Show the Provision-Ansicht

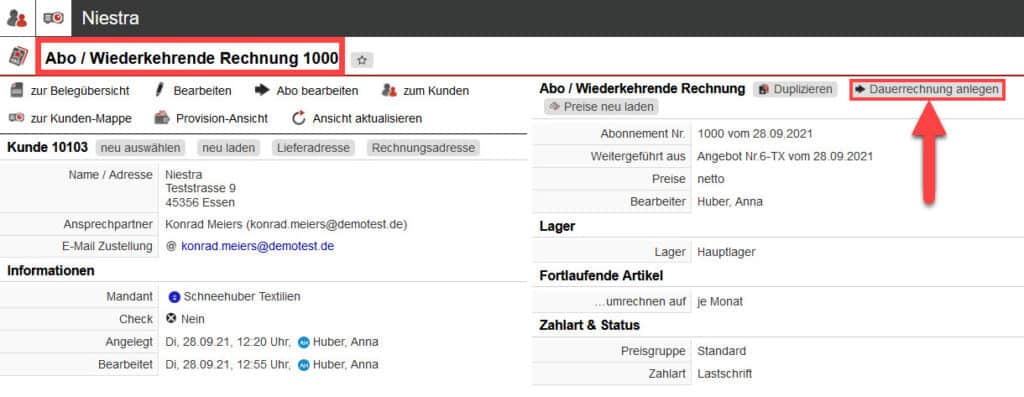tap(211, 118)
